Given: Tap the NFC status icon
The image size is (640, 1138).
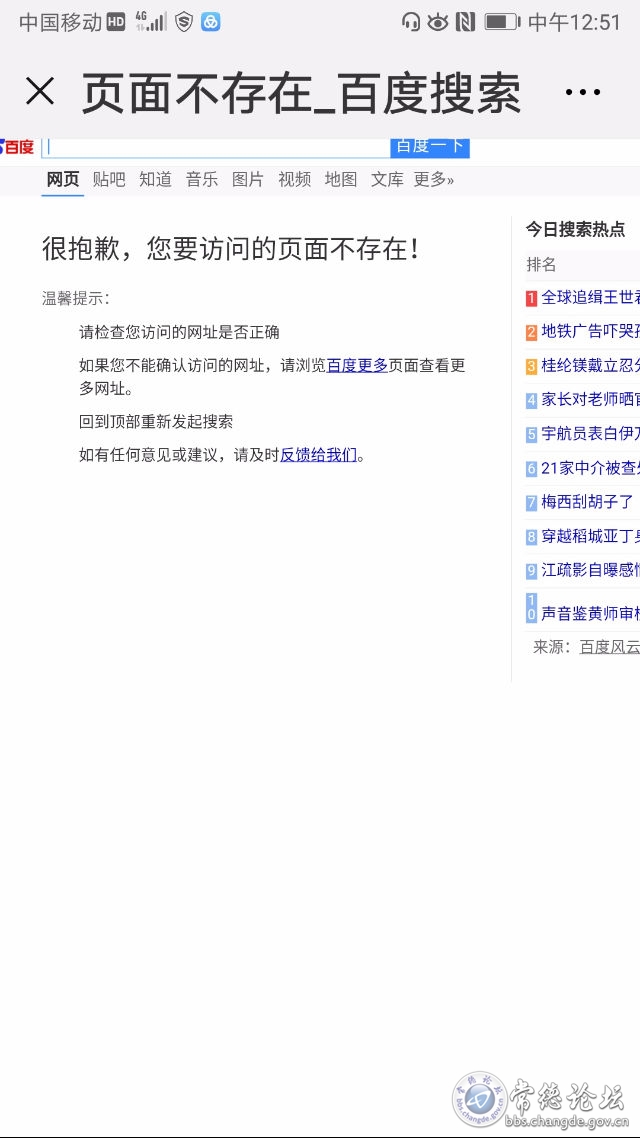Looking at the screenshot, I should point(465,22).
